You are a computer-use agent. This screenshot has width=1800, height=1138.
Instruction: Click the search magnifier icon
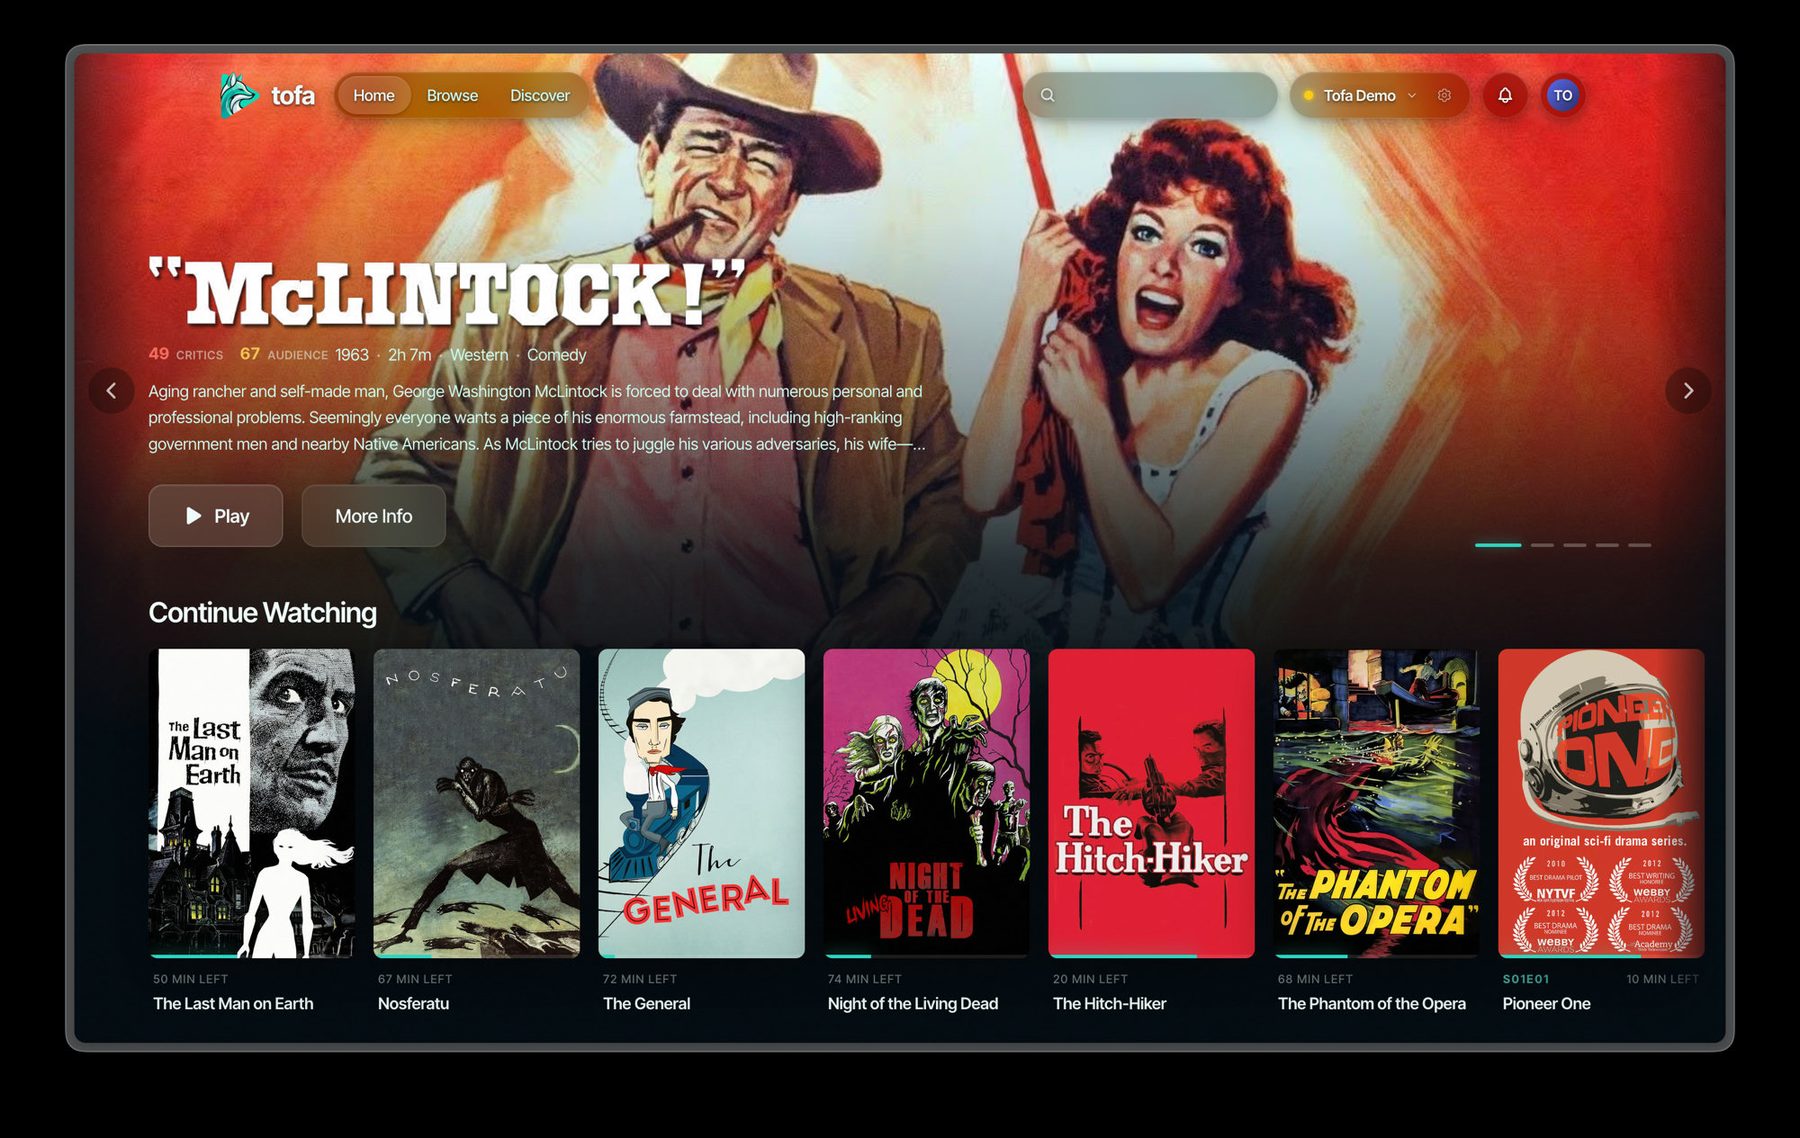click(x=1047, y=95)
